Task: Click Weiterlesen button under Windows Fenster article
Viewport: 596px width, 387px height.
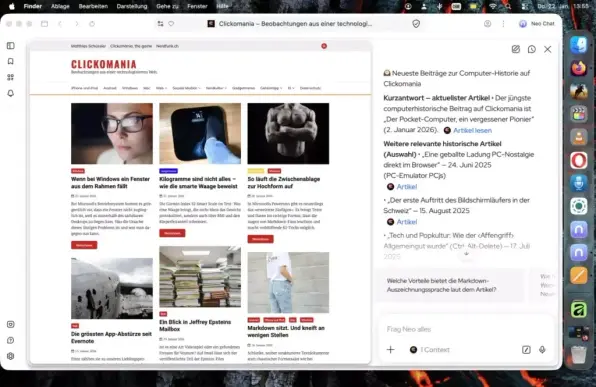Action: (x=84, y=245)
